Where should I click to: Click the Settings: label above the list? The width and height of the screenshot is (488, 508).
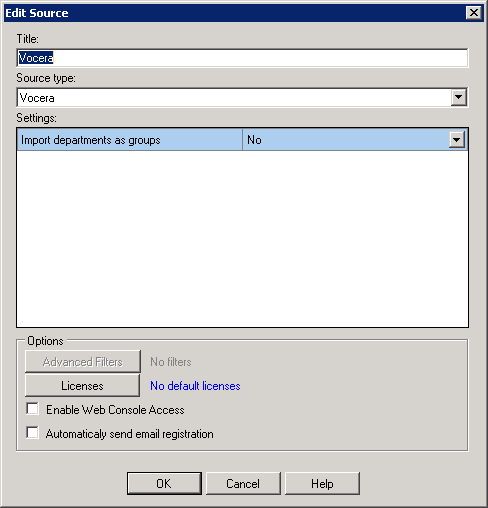coord(36,118)
